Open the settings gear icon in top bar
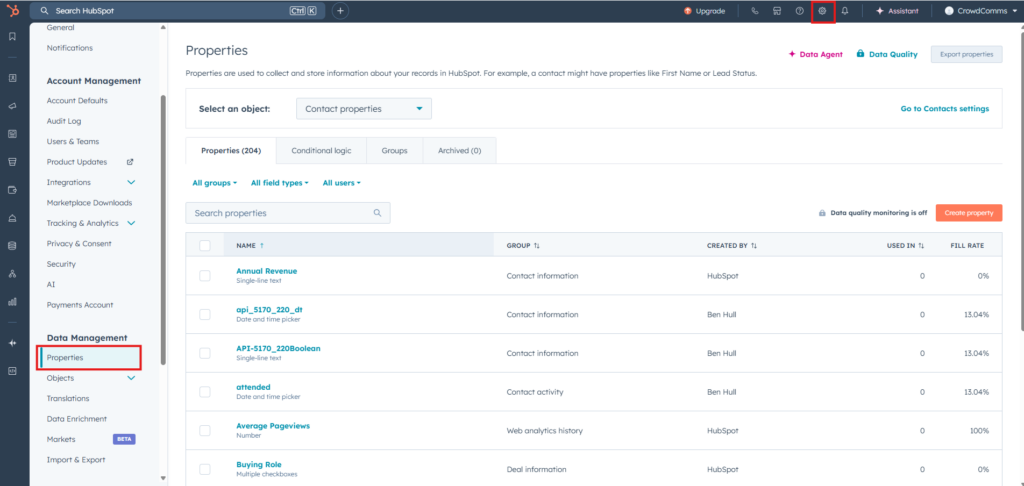 pos(822,11)
